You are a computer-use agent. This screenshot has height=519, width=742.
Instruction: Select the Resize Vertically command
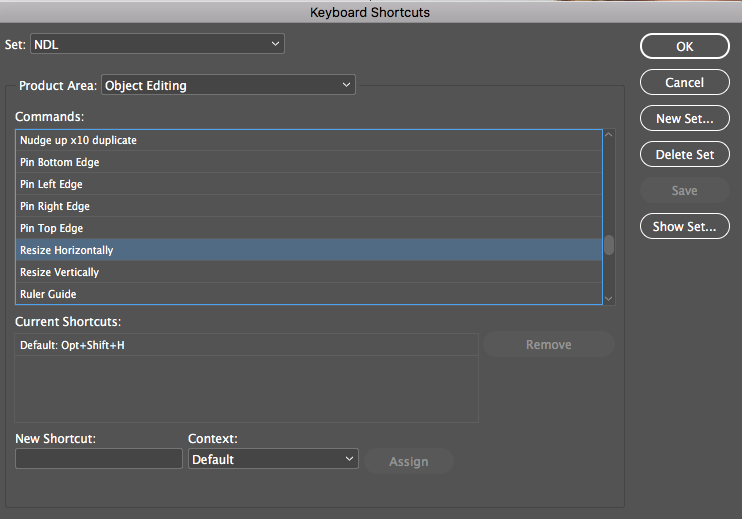coord(60,272)
